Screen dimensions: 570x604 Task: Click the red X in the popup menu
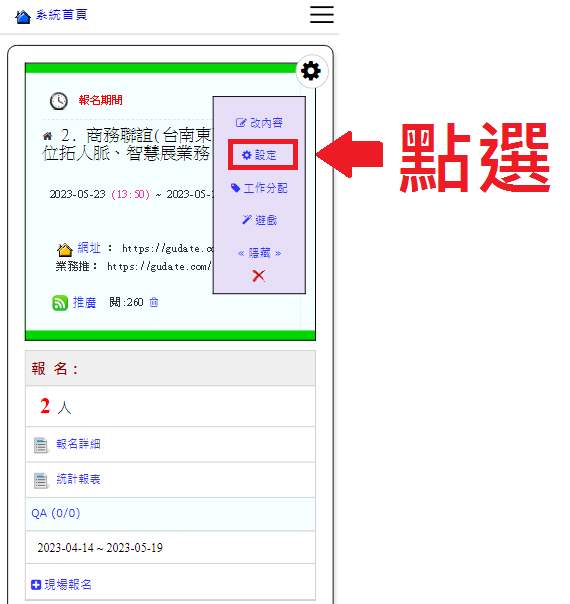pyautogui.click(x=259, y=275)
